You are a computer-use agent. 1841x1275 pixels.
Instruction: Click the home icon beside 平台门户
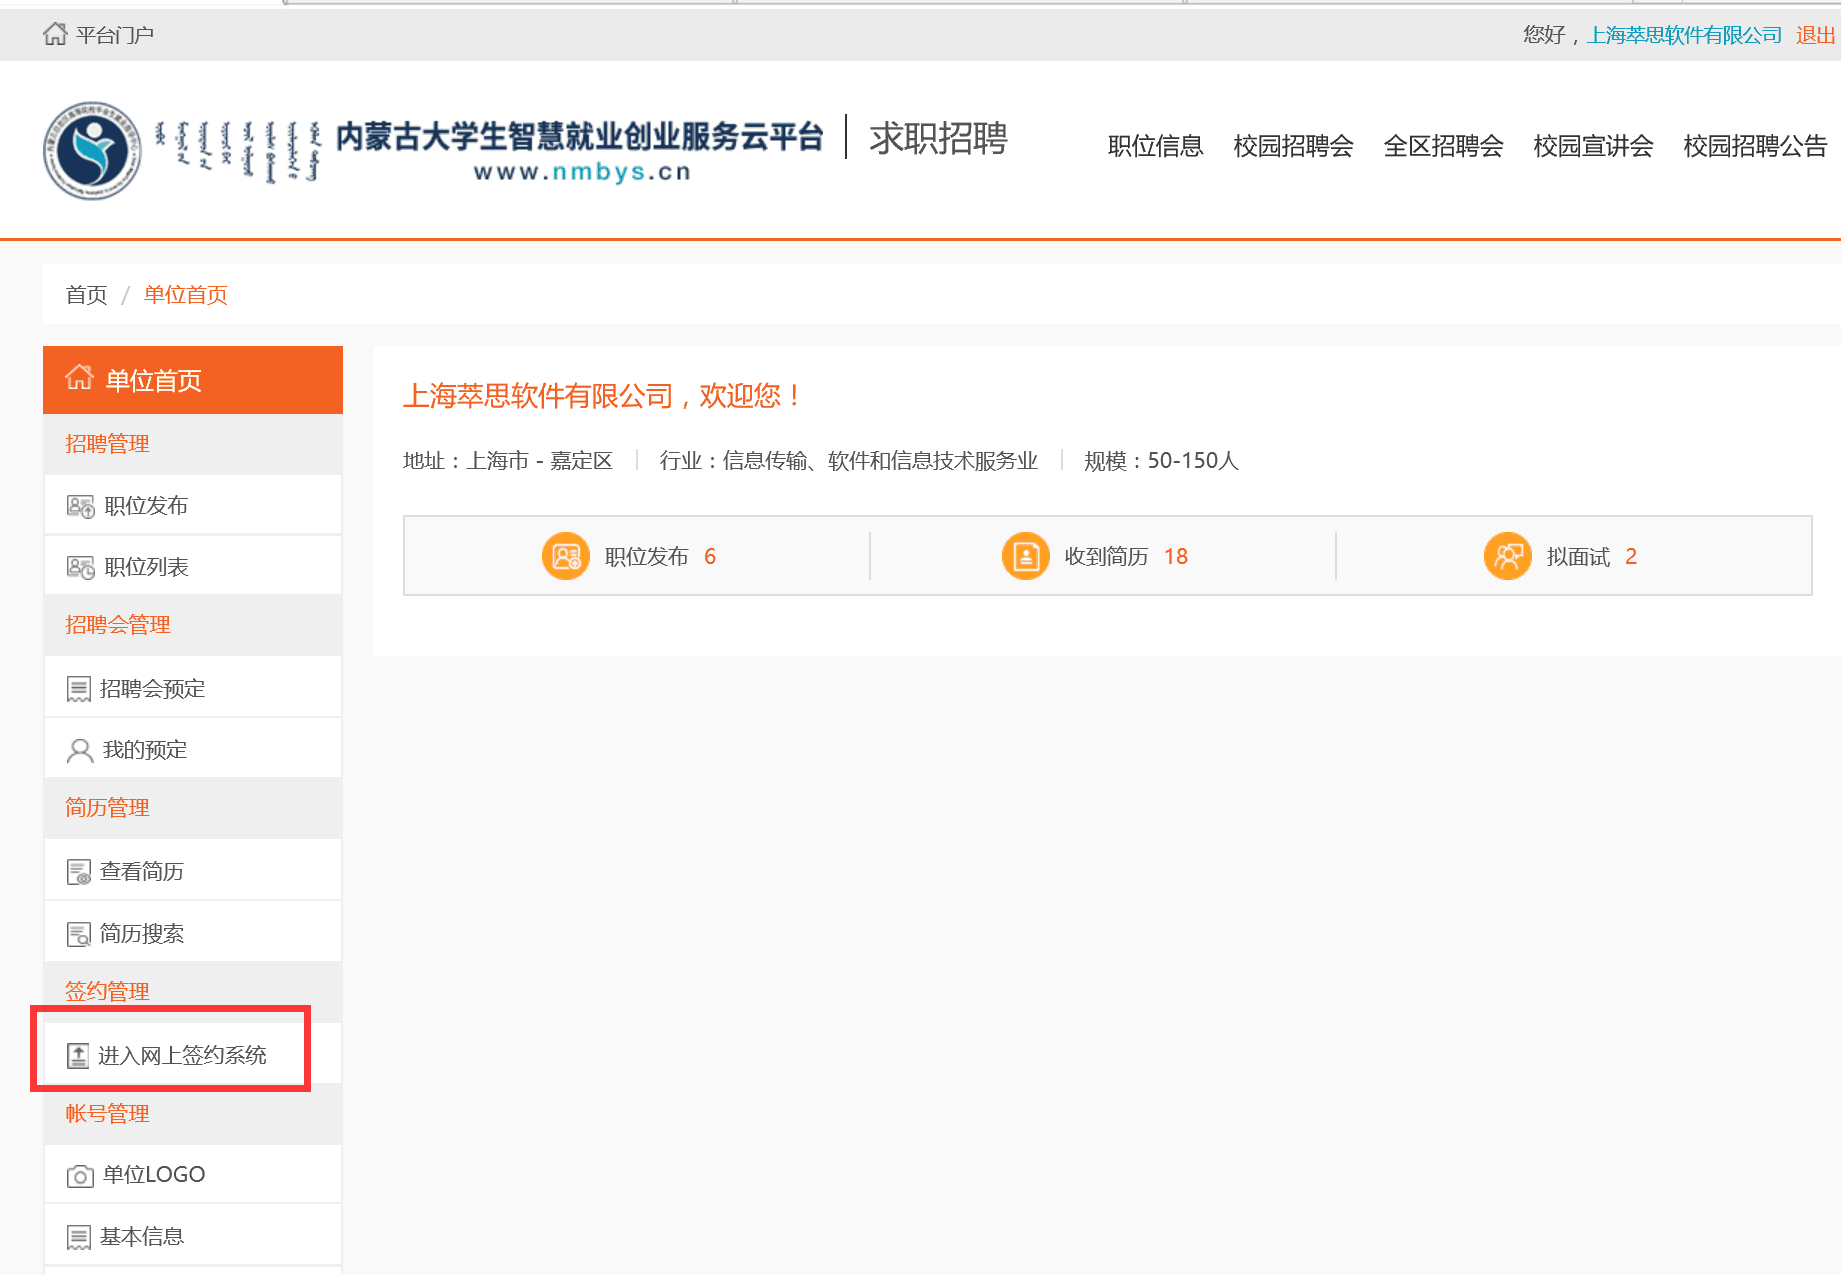point(55,34)
